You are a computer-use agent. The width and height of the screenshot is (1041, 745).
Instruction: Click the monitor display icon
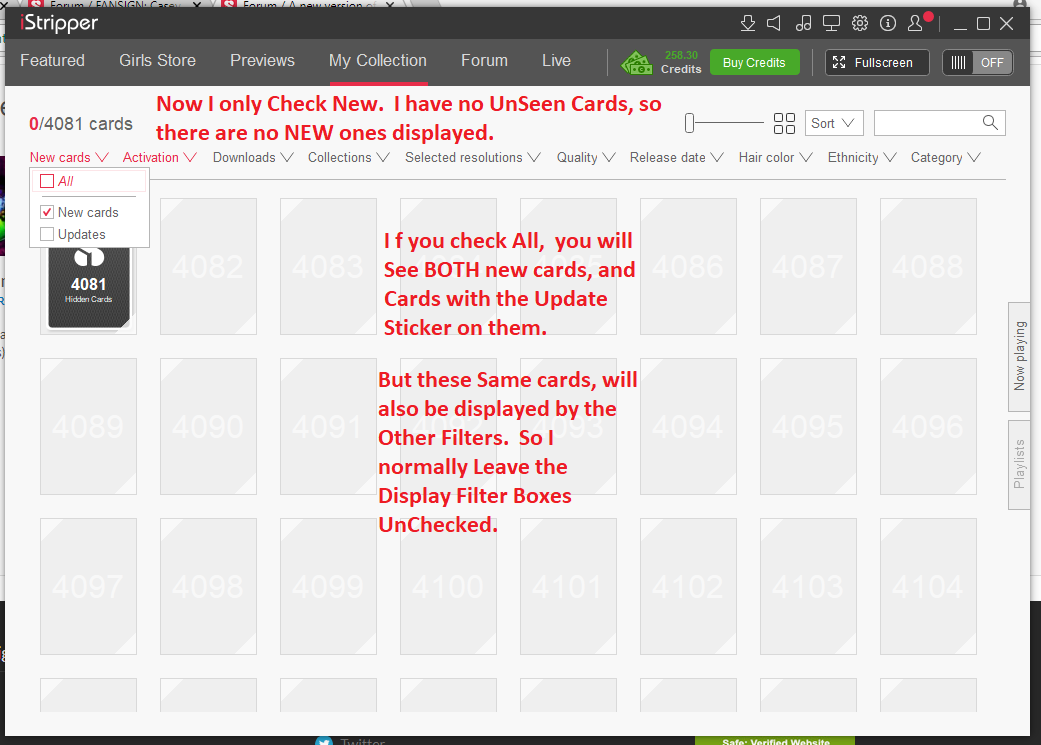[831, 24]
